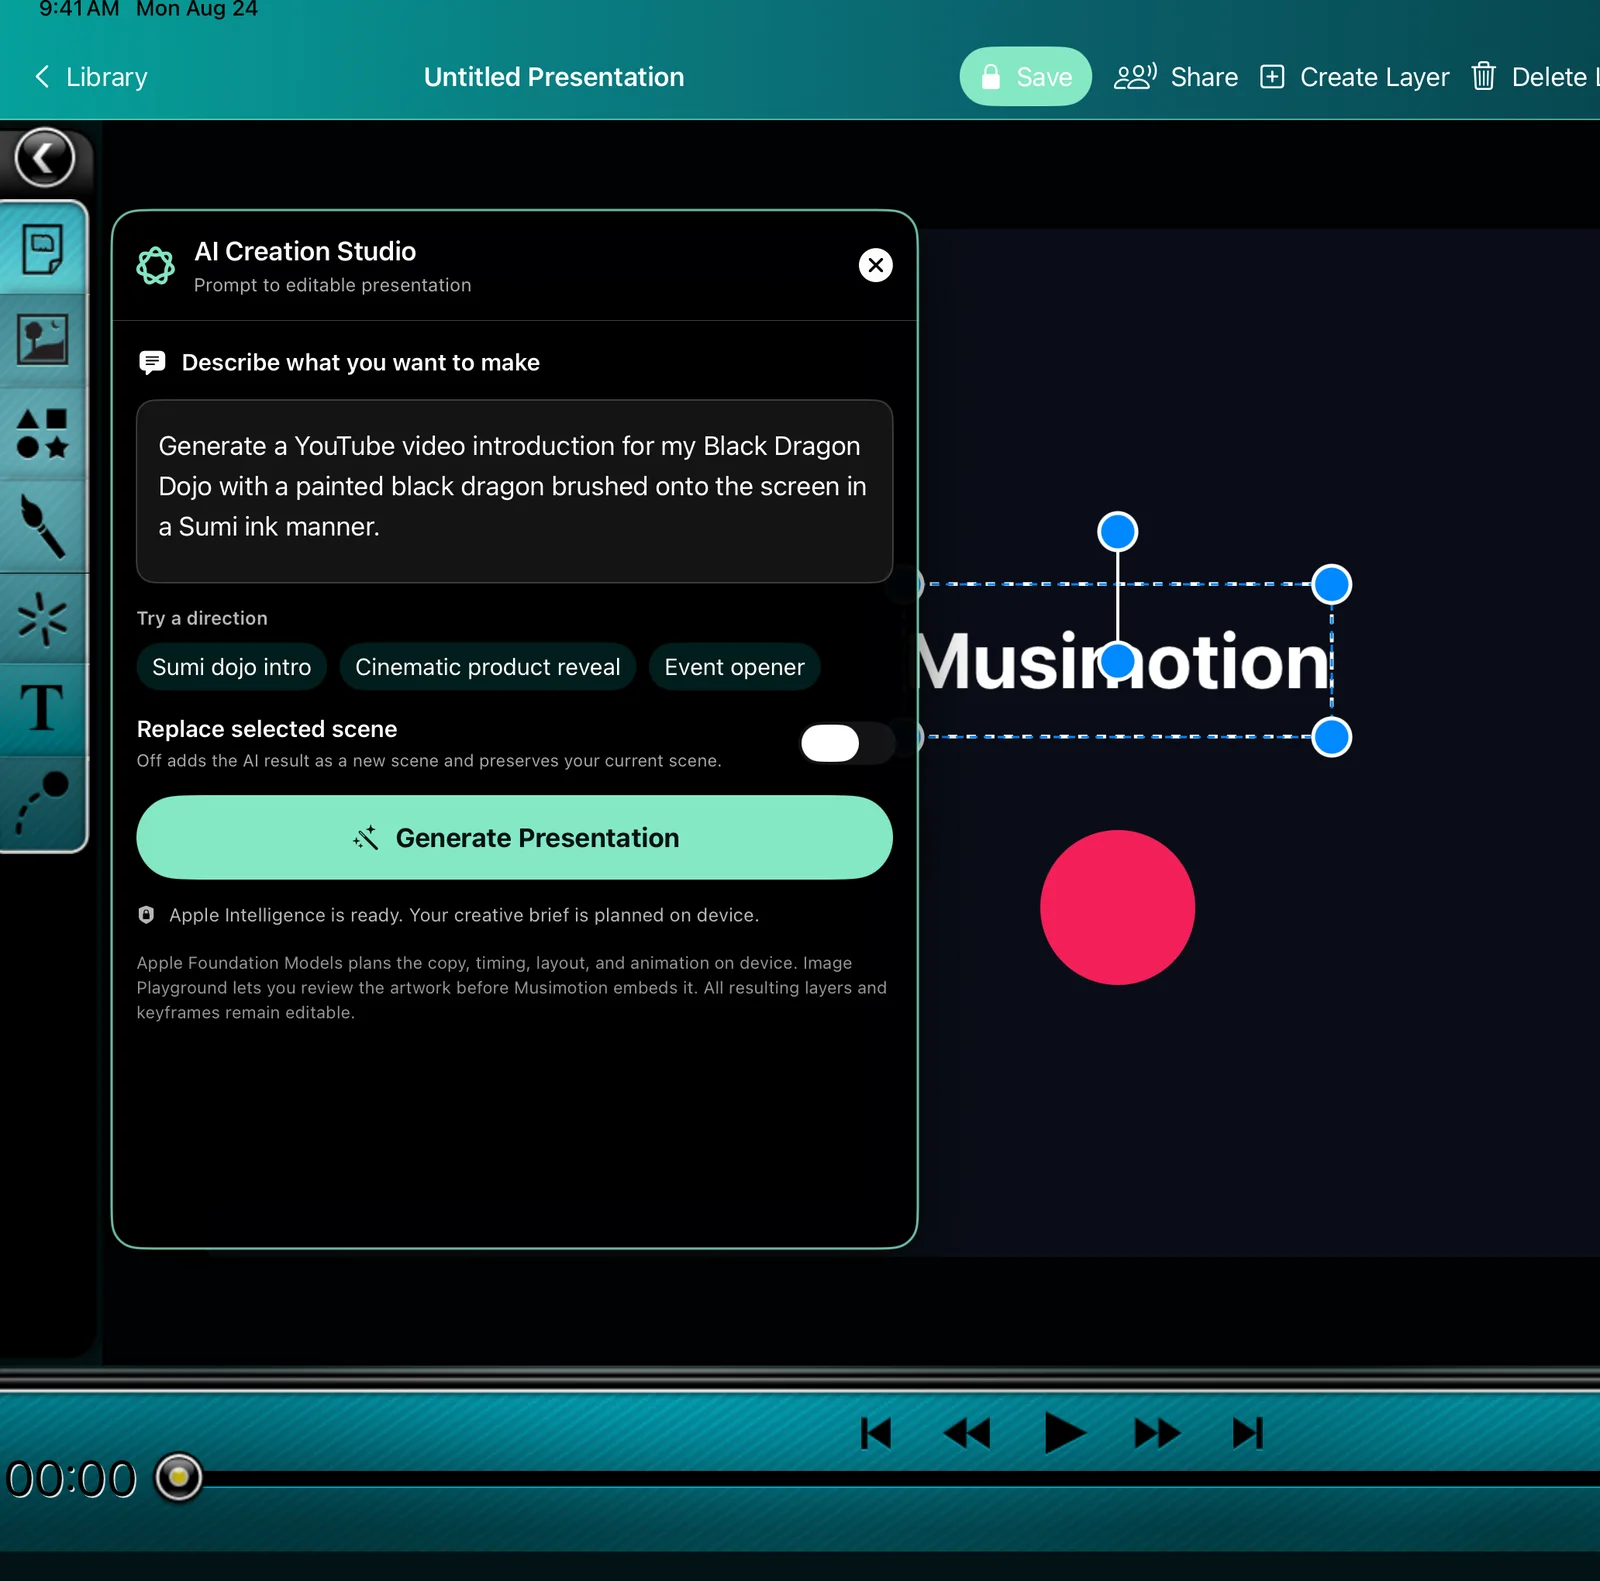1600x1581 pixels.
Task: Click the AI Creation Studio logo icon
Action: tap(156, 266)
